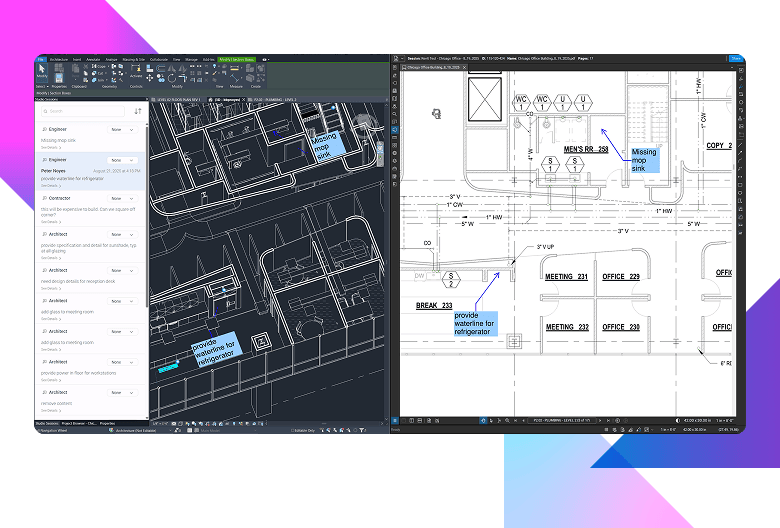
Task: Click the Paste clipboard icon
Action: (76, 70)
